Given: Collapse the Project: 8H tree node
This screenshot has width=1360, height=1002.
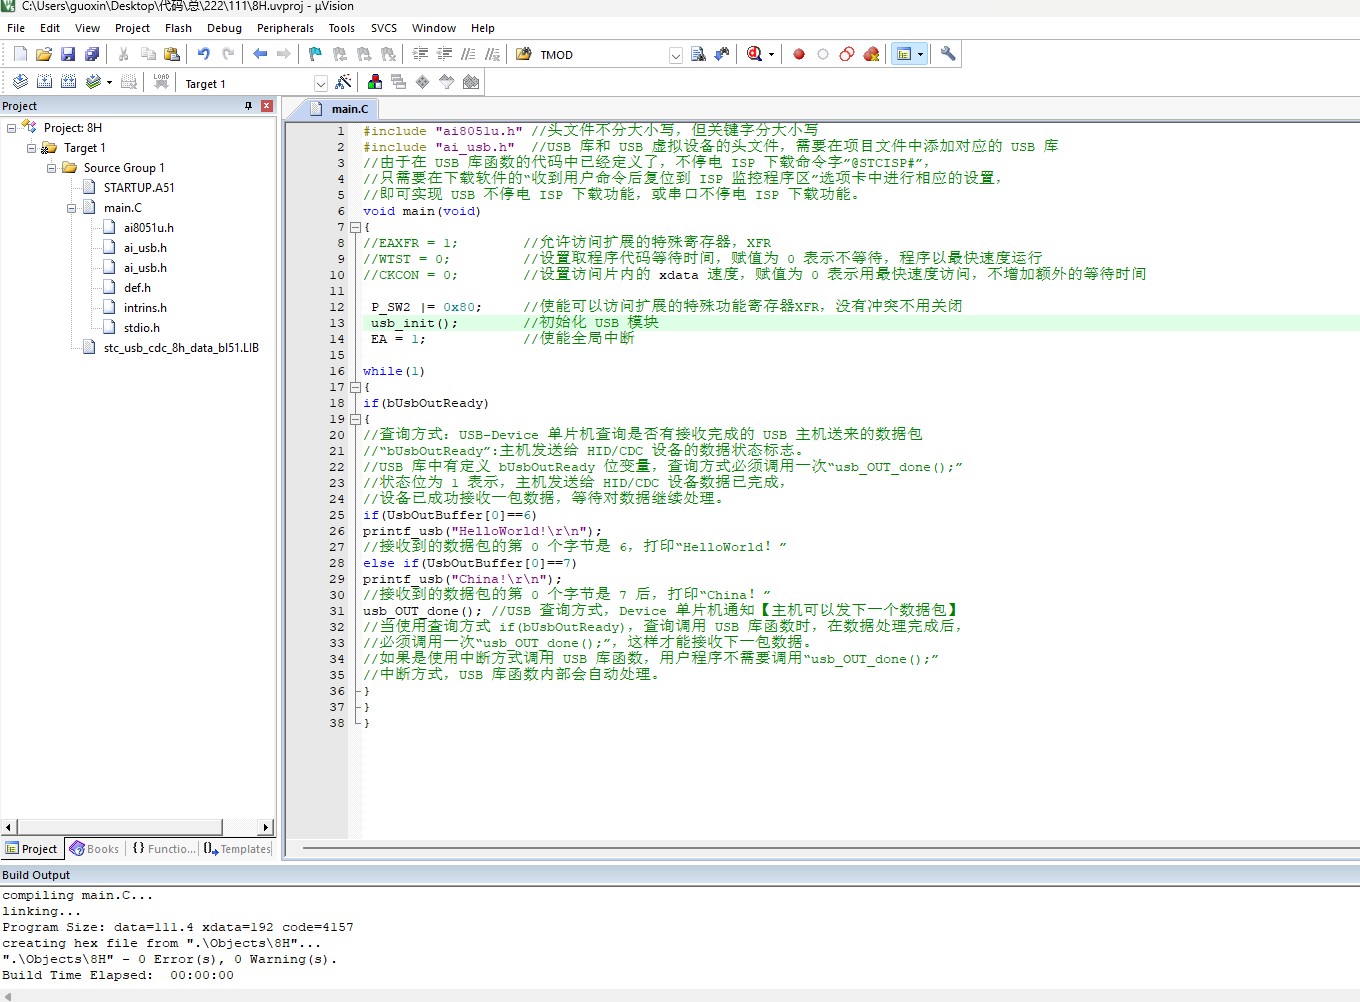Looking at the screenshot, I should click(12, 128).
